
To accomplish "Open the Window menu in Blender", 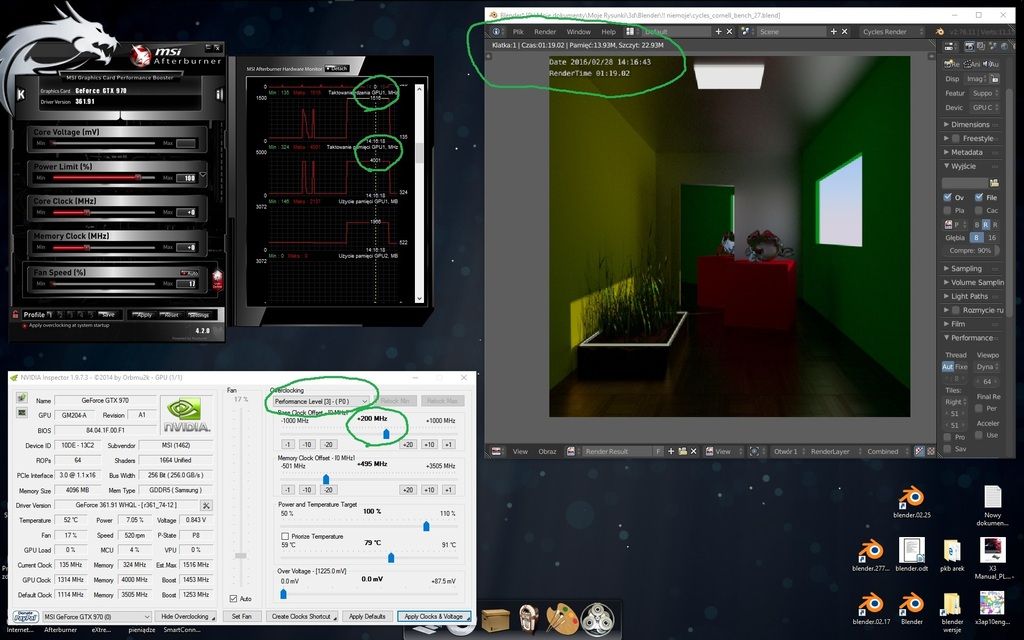I will (x=578, y=31).
